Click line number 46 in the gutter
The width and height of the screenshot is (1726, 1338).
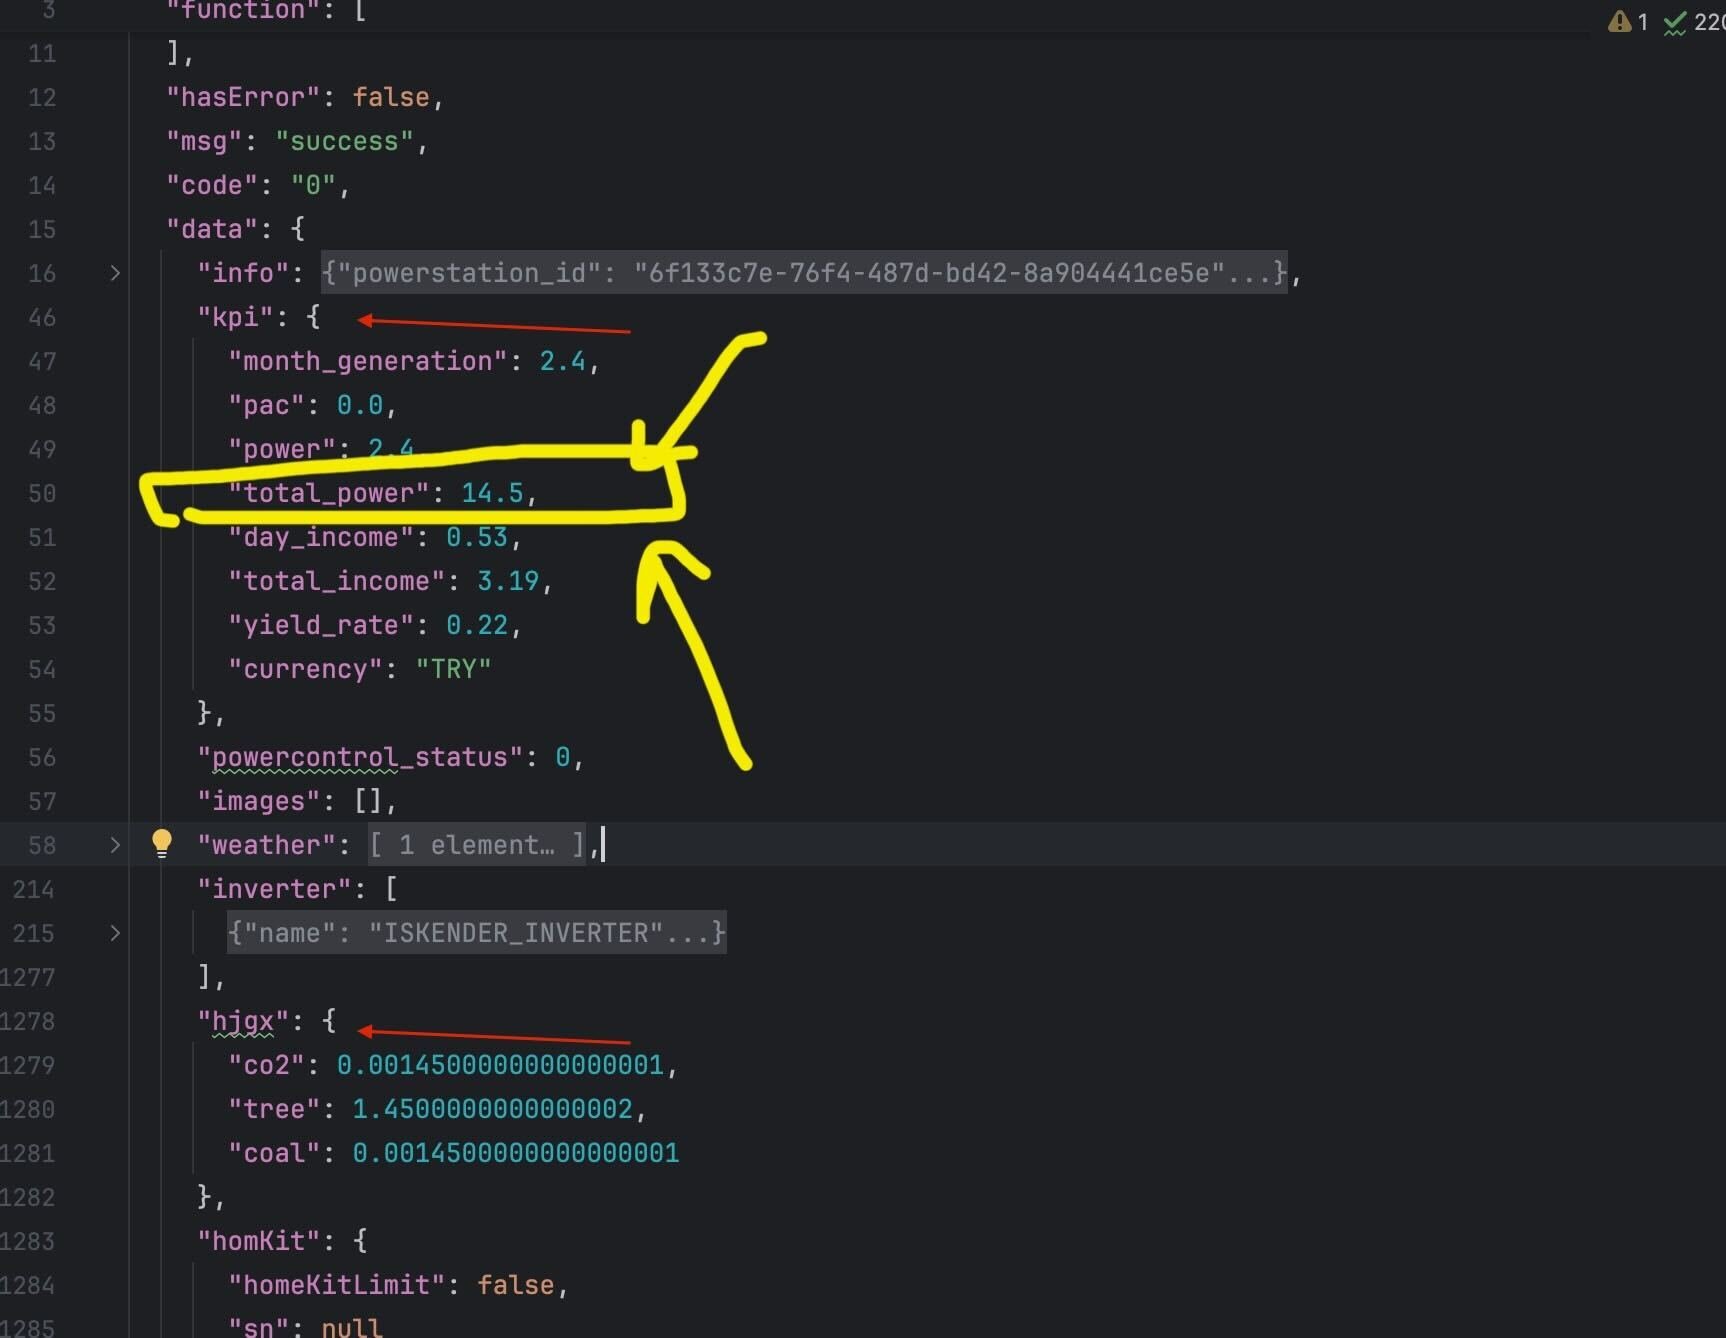click(x=42, y=317)
